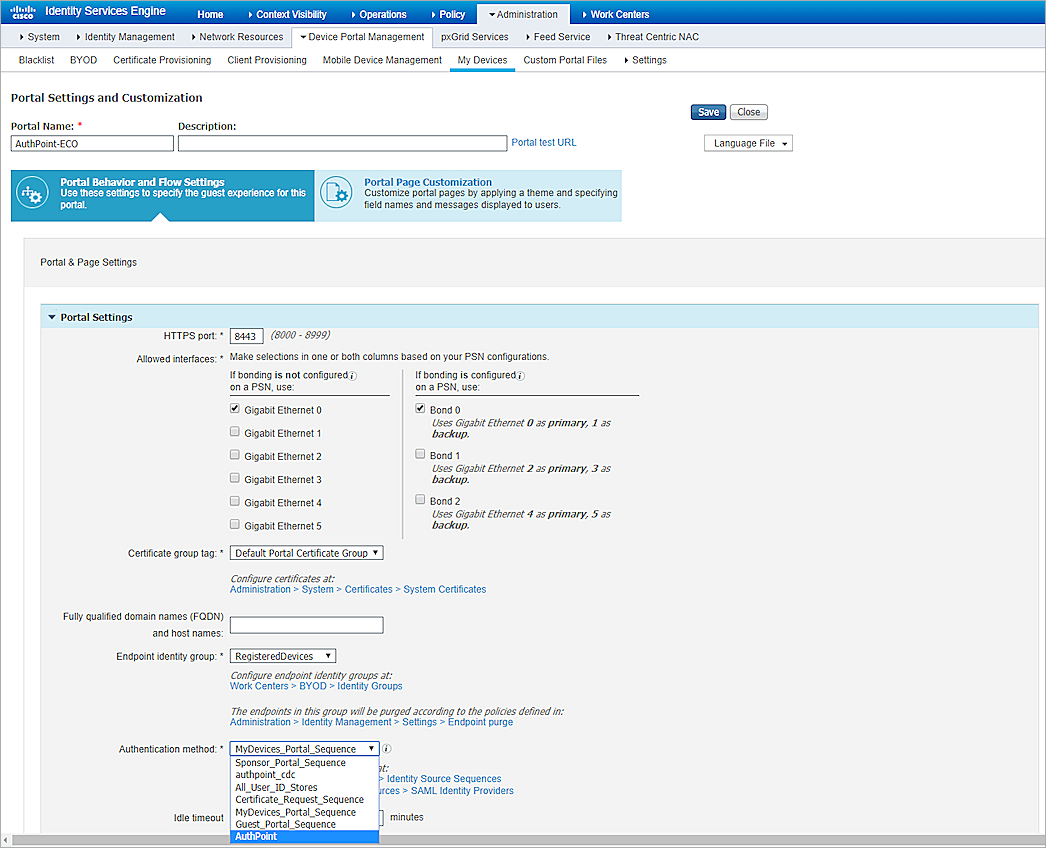Collapse the Portal Settings section
Screen dimensions: 1046x848
pyautogui.click(x=52, y=318)
